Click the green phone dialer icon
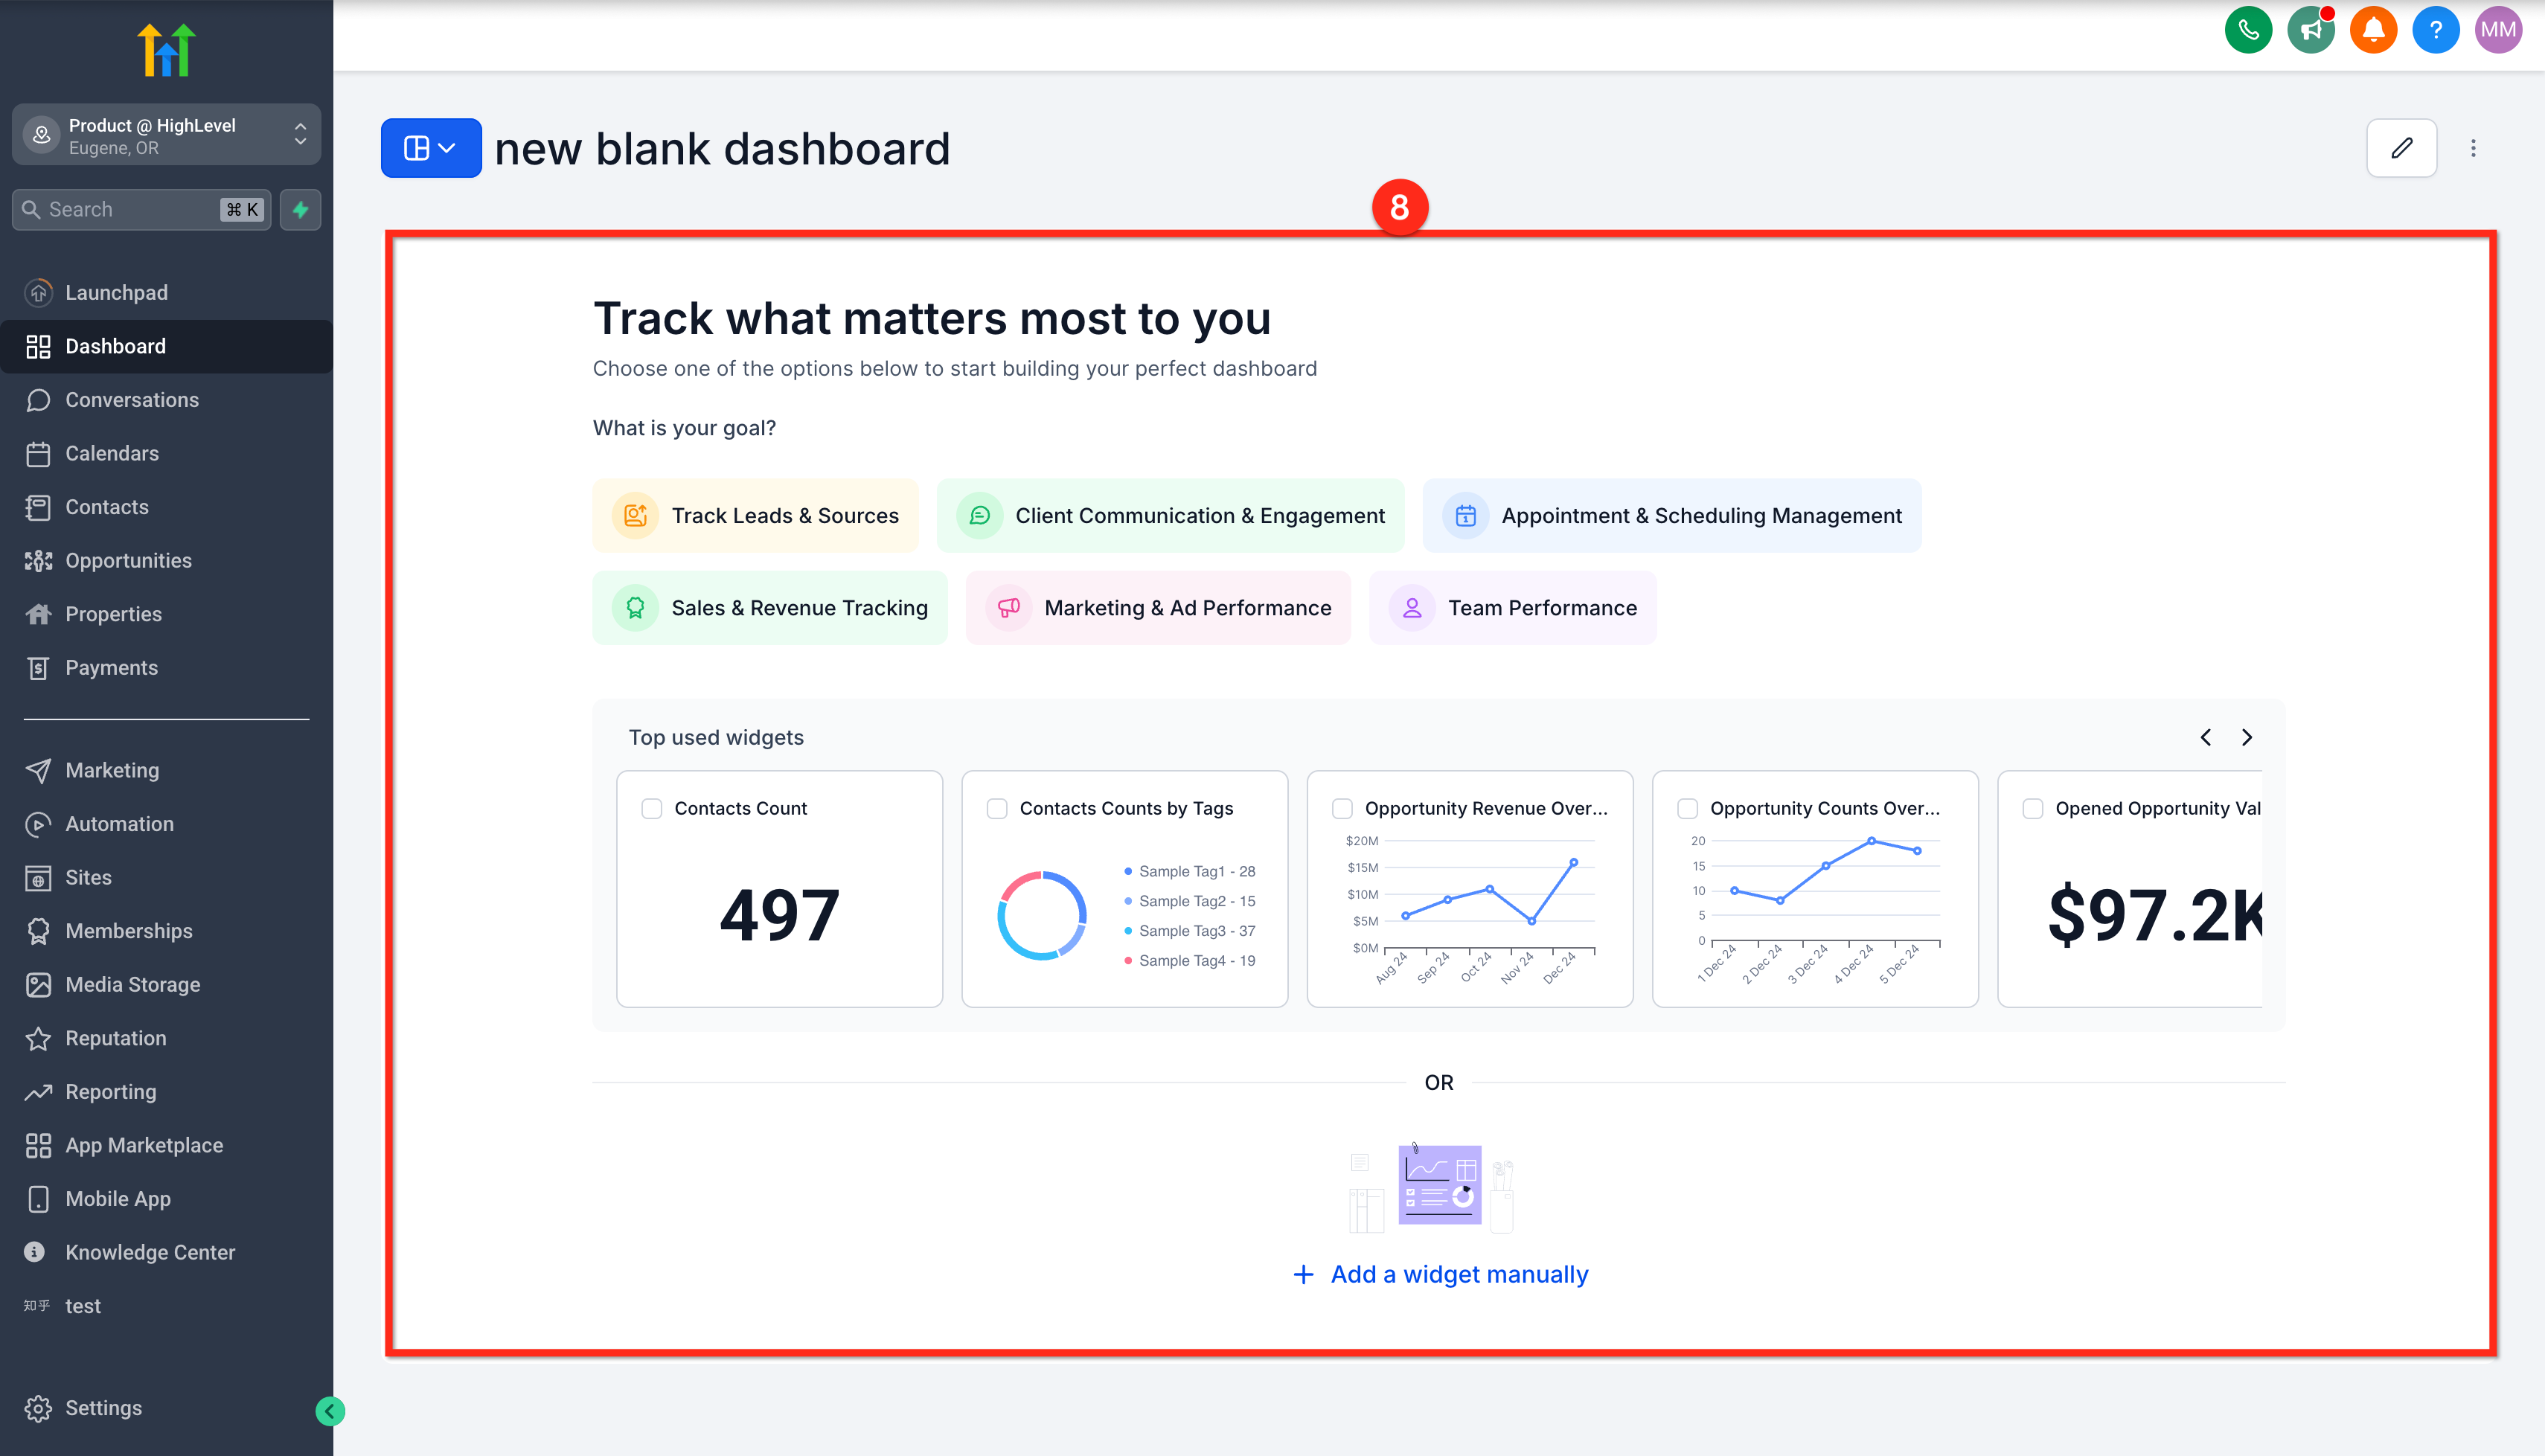2545x1456 pixels. pyautogui.click(x=2248, y=30)
